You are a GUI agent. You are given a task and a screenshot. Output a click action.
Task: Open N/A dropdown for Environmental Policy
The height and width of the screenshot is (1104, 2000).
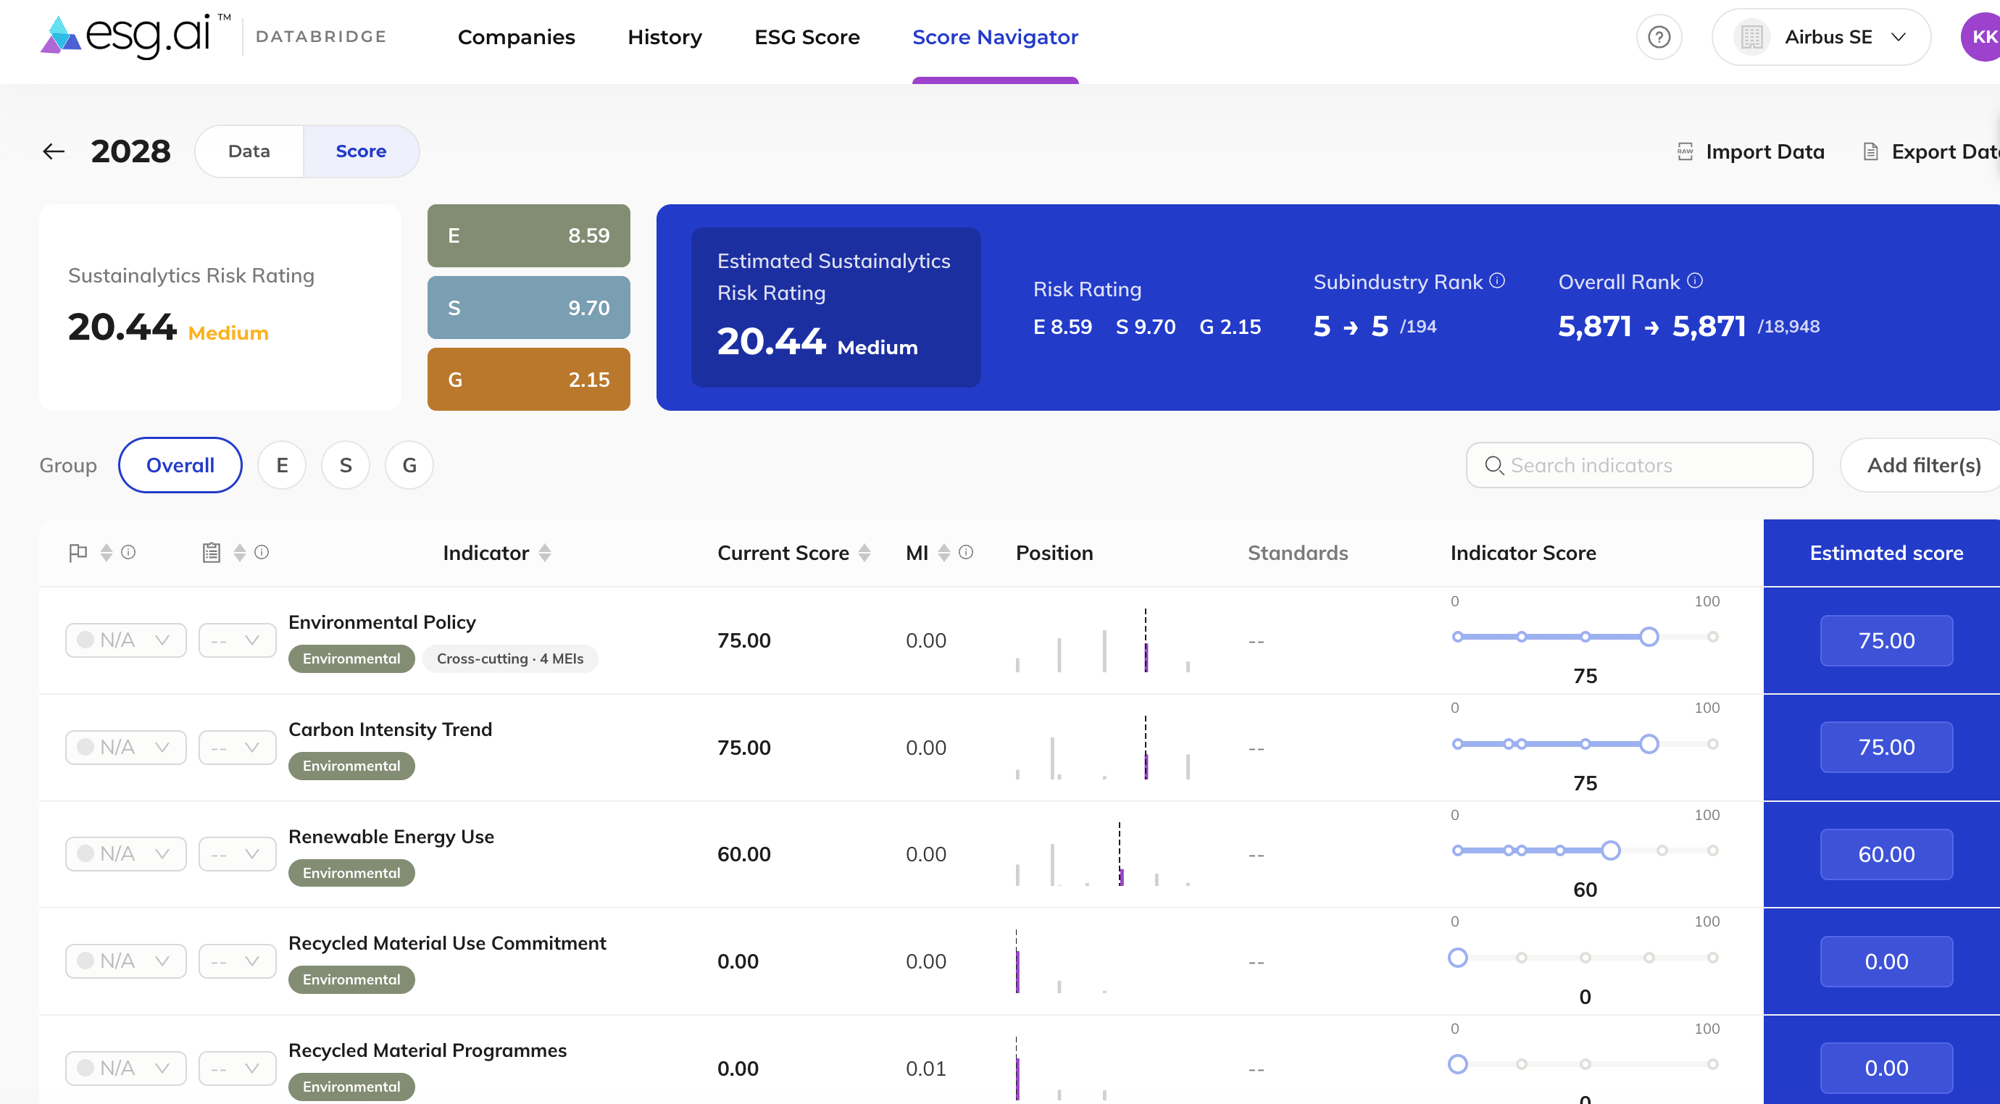(126, 640)
